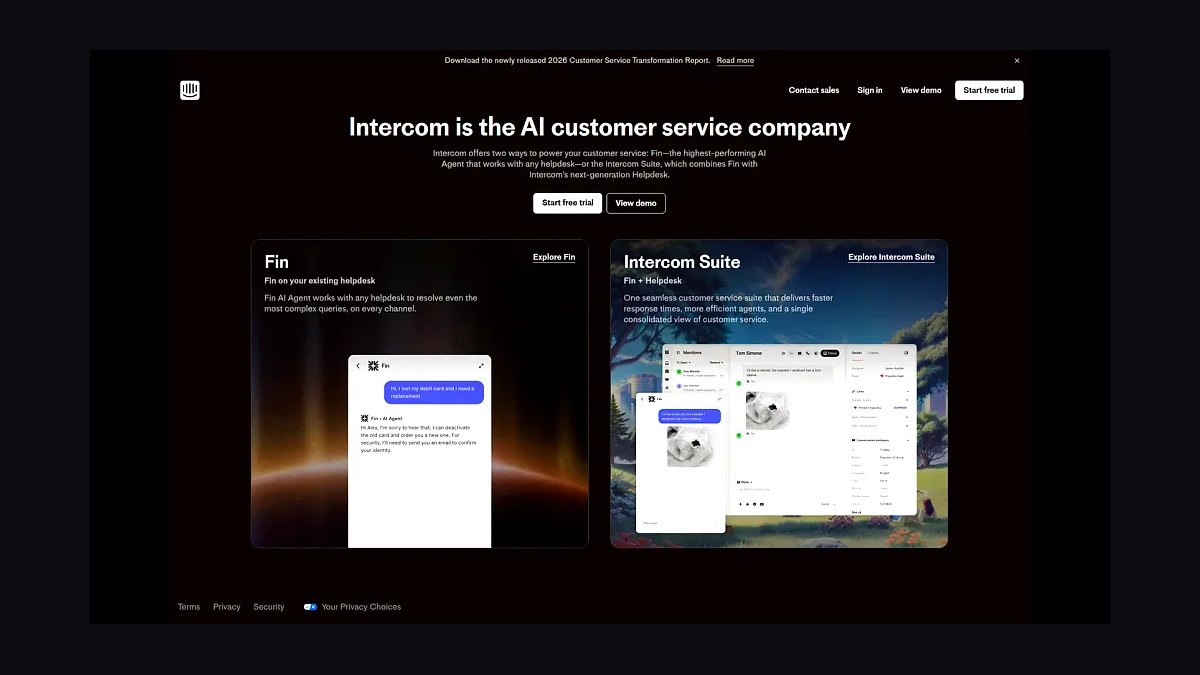Open the Details tab in Suite mockup
1200x675 pixels.
pyautogui.click(x=857, y=353)
